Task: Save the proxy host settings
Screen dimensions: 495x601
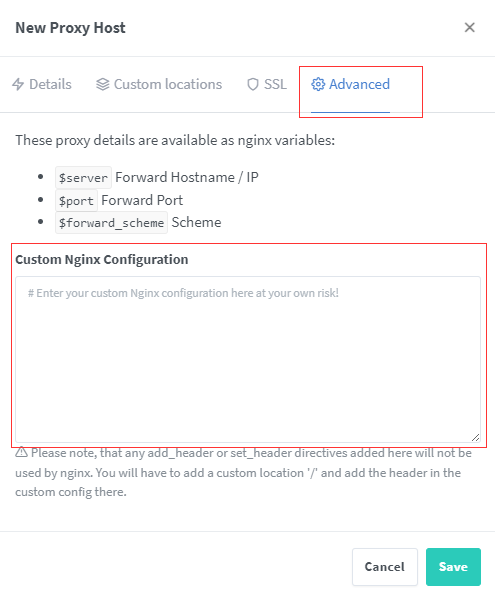Action: click(x=453, y=567)
